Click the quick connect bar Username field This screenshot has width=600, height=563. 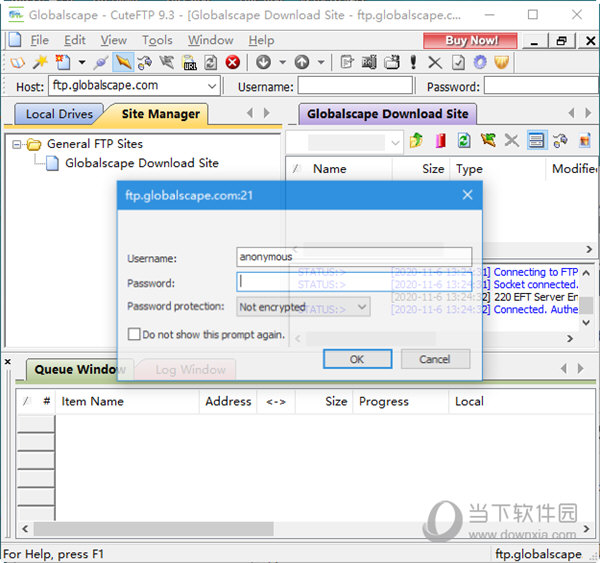coord(355,85)
